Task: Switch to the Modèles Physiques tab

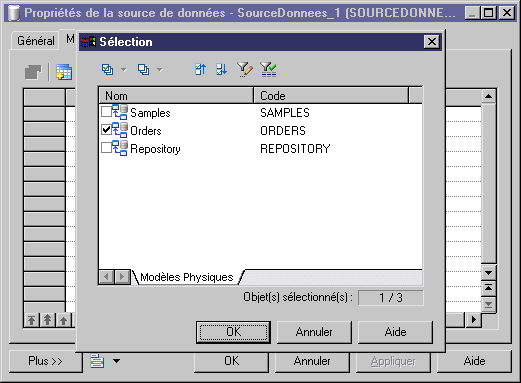Action: click(187, 277)
